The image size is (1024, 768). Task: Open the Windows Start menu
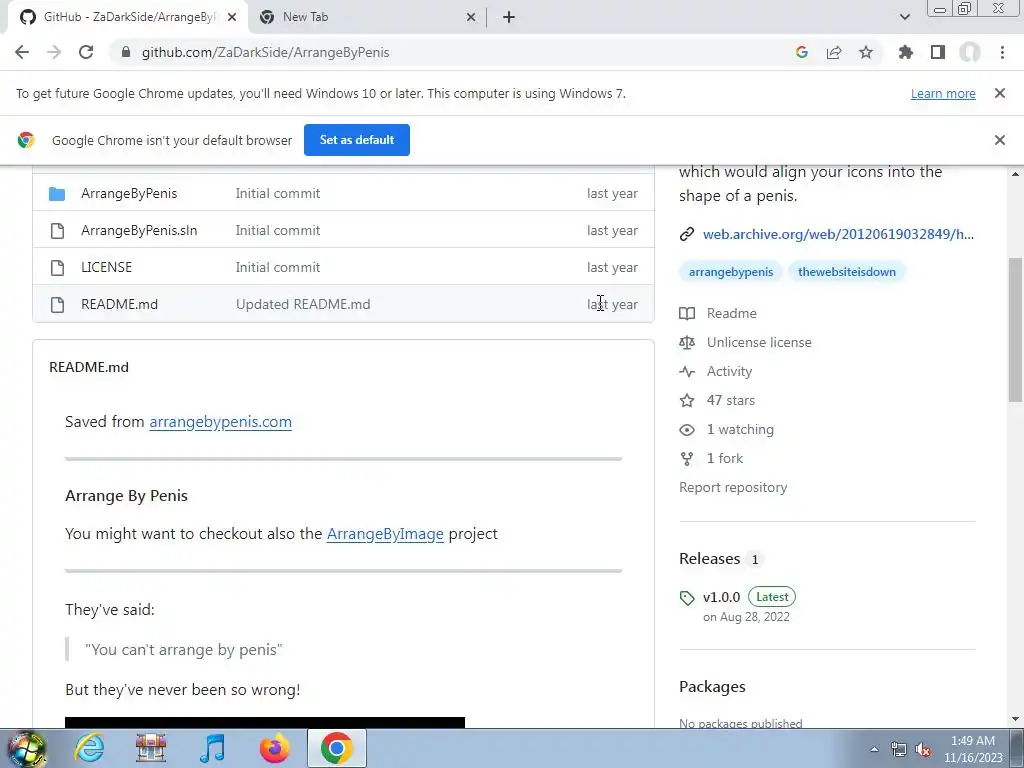point(26,748)
